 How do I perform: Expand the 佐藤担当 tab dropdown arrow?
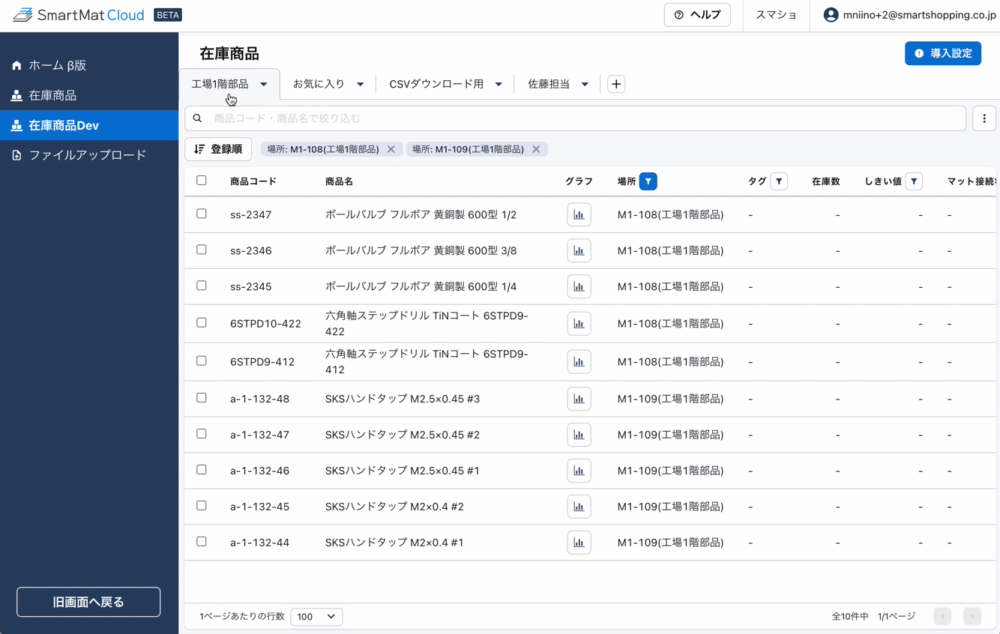point(585,84)
